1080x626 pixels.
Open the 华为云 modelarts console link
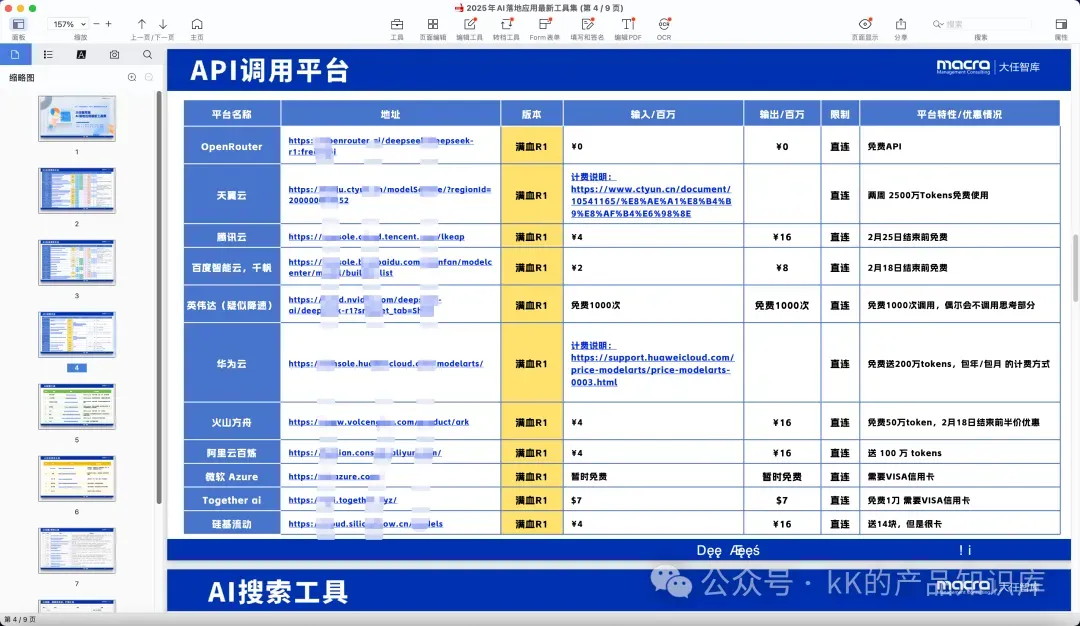(x=386, y=363)
